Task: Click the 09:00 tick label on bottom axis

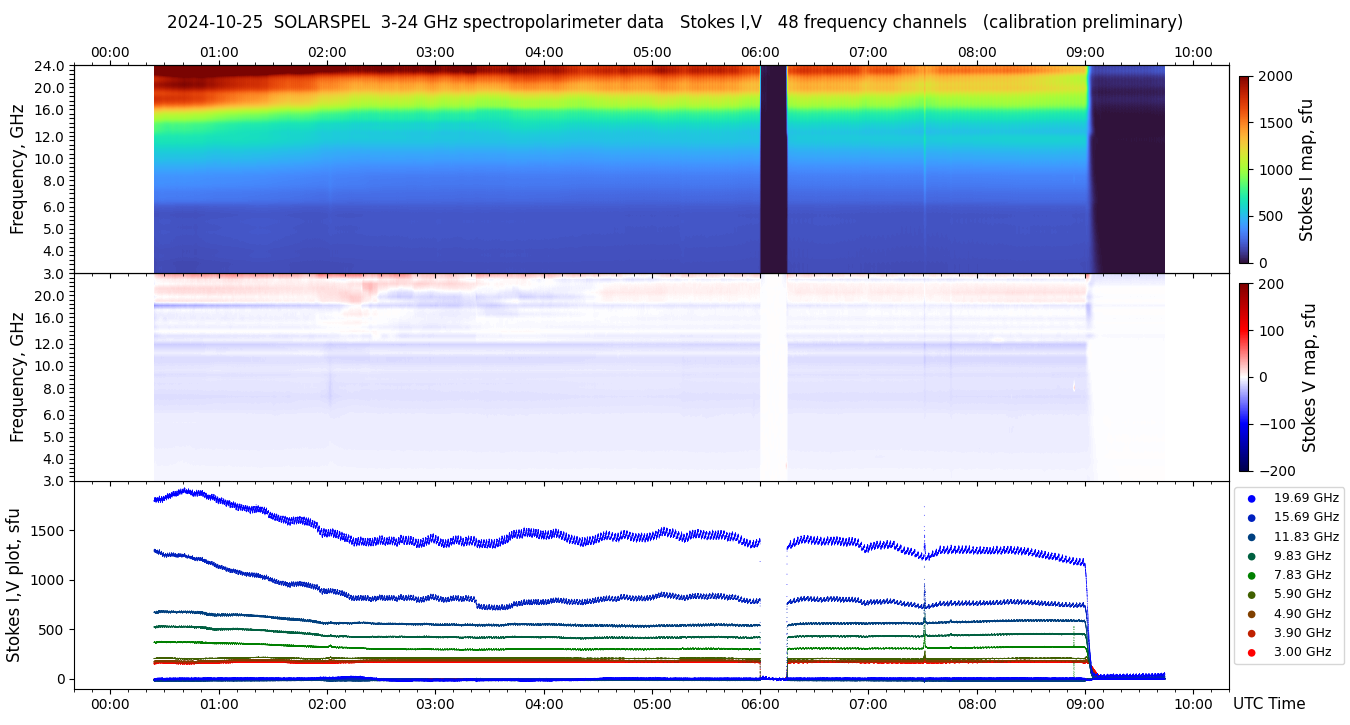Action: click(x=1085, y=704)
